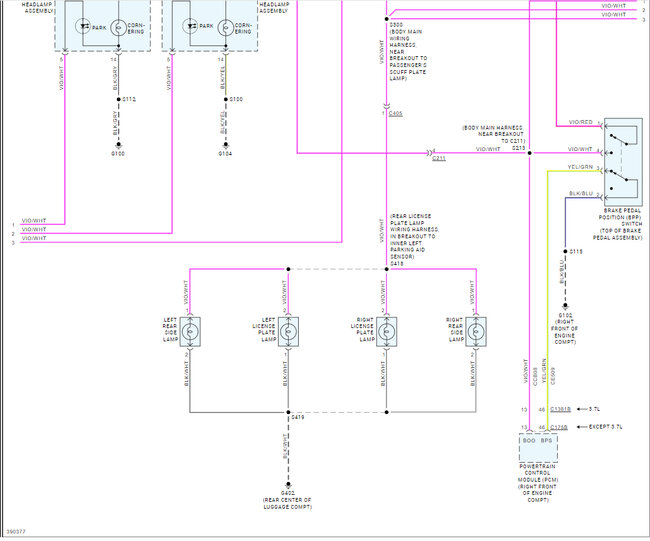
Task: Click the Right License Plate Lamp symbol
Action: [x=386, y=332]
